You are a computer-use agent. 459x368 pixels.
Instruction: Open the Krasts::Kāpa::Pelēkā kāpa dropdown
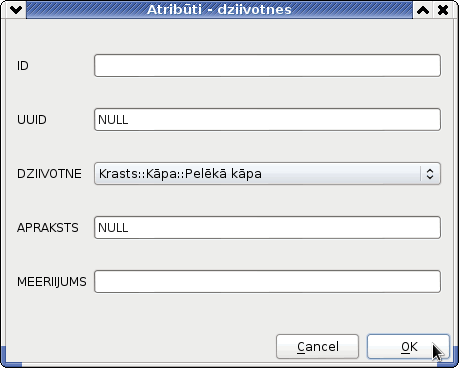267,174
